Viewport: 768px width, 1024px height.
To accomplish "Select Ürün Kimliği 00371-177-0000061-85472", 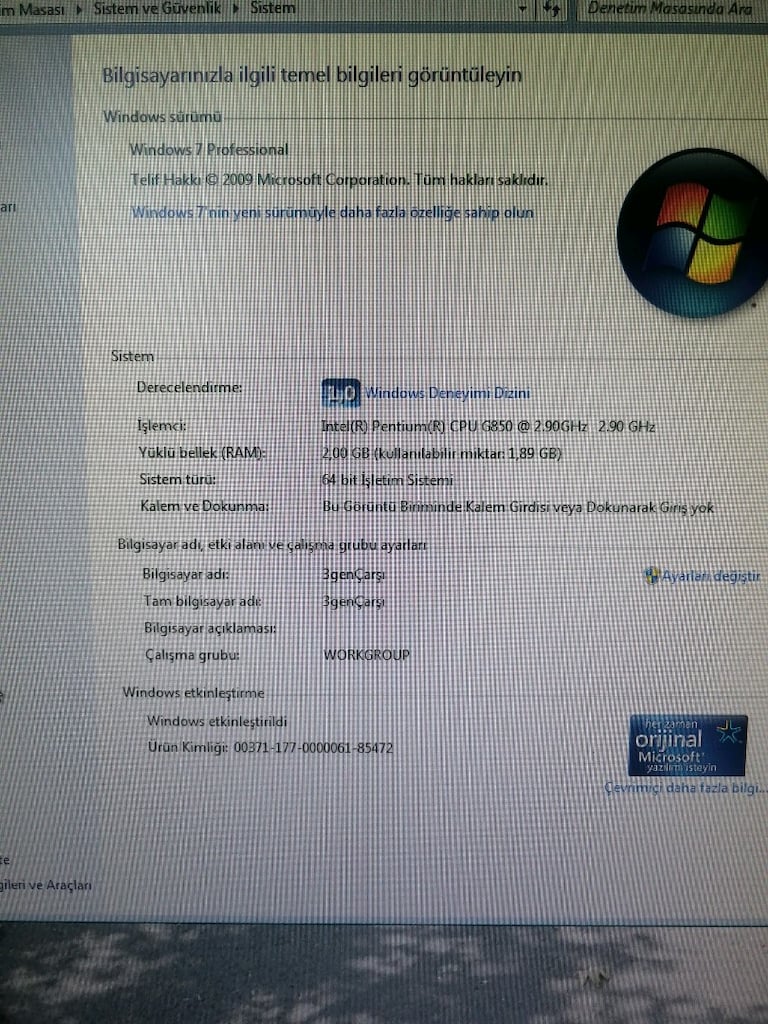I will [x=270, y=748].
